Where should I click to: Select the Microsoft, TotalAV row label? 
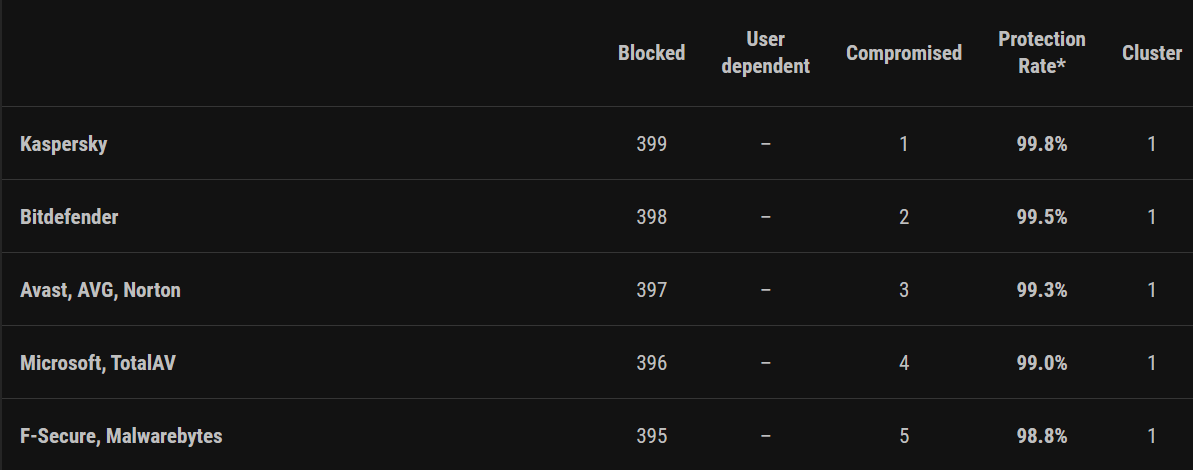pyautogui.click(x=97, y=364)
